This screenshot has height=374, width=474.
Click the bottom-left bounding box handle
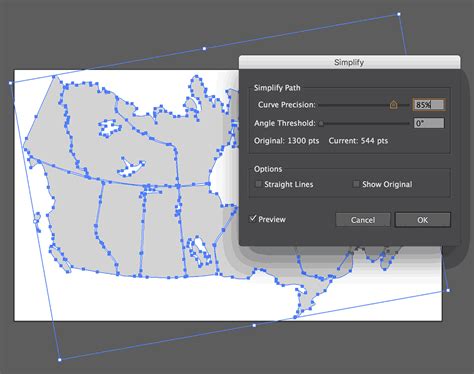click(60, 360)
